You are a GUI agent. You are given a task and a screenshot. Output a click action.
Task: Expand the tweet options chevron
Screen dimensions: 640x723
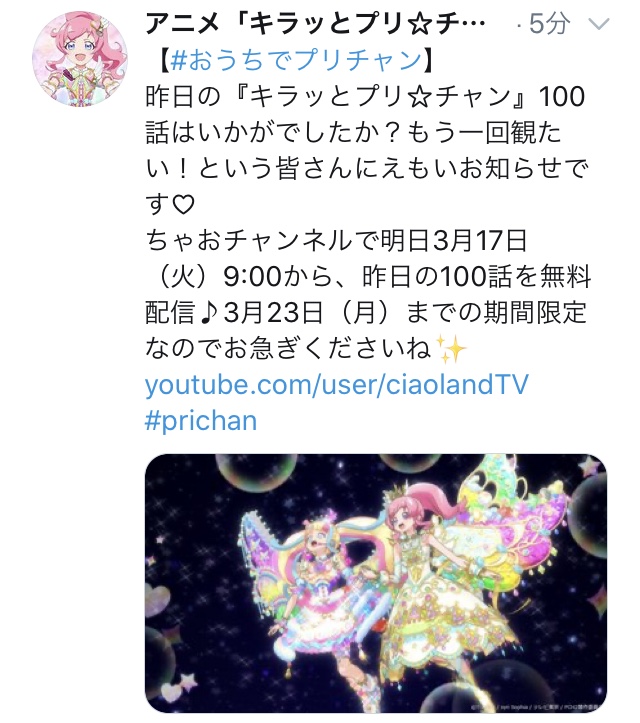[x=599, y=24]
